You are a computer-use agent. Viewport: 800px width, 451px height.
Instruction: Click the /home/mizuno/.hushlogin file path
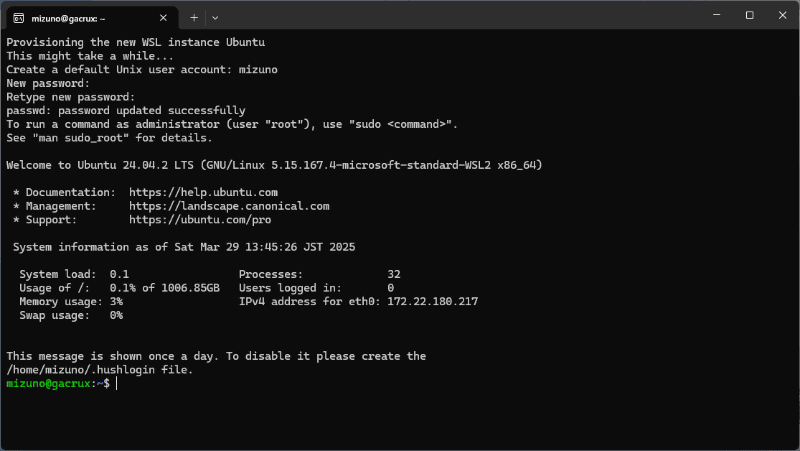tap(99, 370)
